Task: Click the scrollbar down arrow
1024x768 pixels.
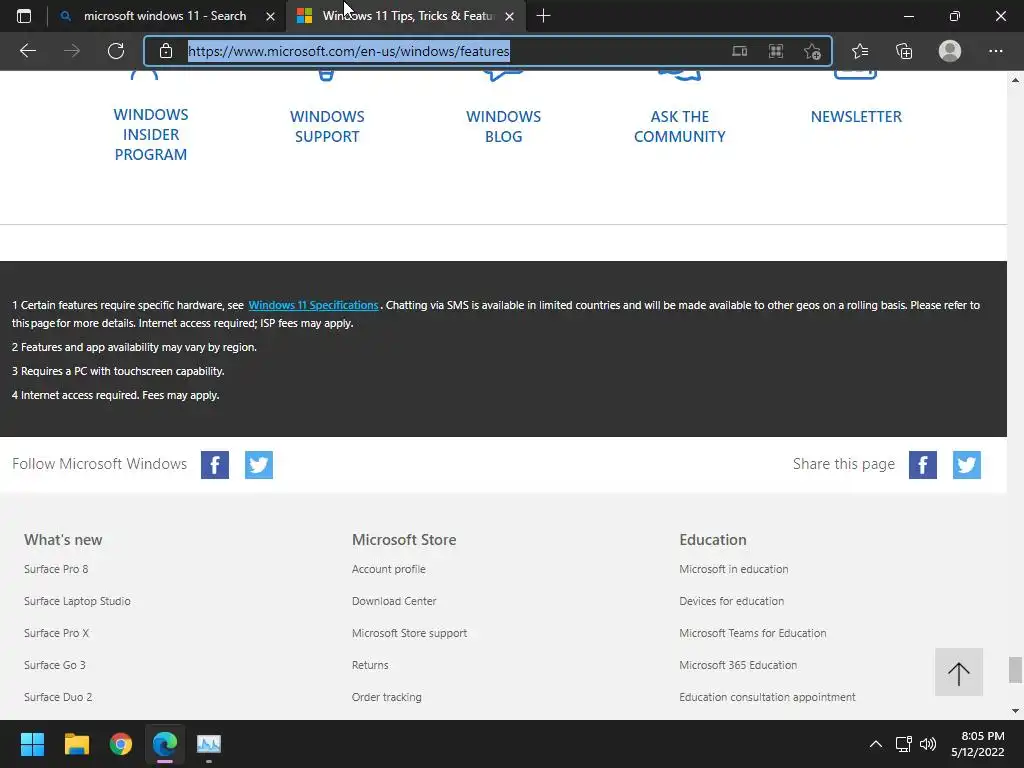Action: point(1015,711)
